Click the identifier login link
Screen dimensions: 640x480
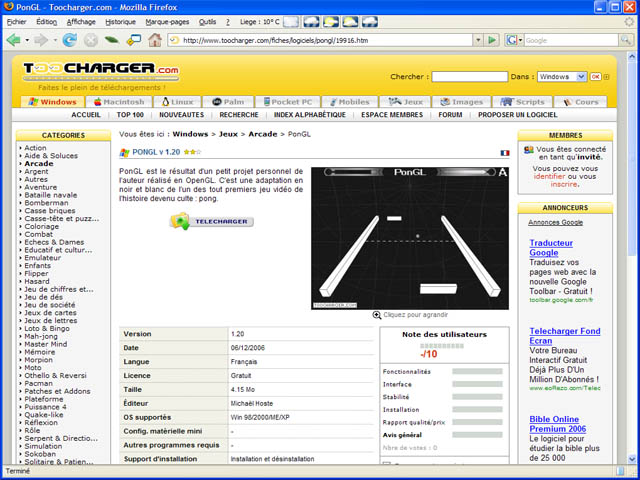tap(549, 176)
